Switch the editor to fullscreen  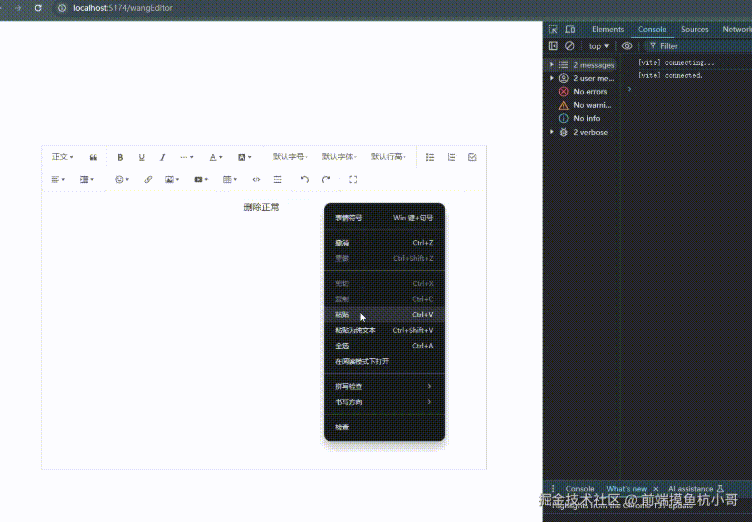tap(353, 179)
